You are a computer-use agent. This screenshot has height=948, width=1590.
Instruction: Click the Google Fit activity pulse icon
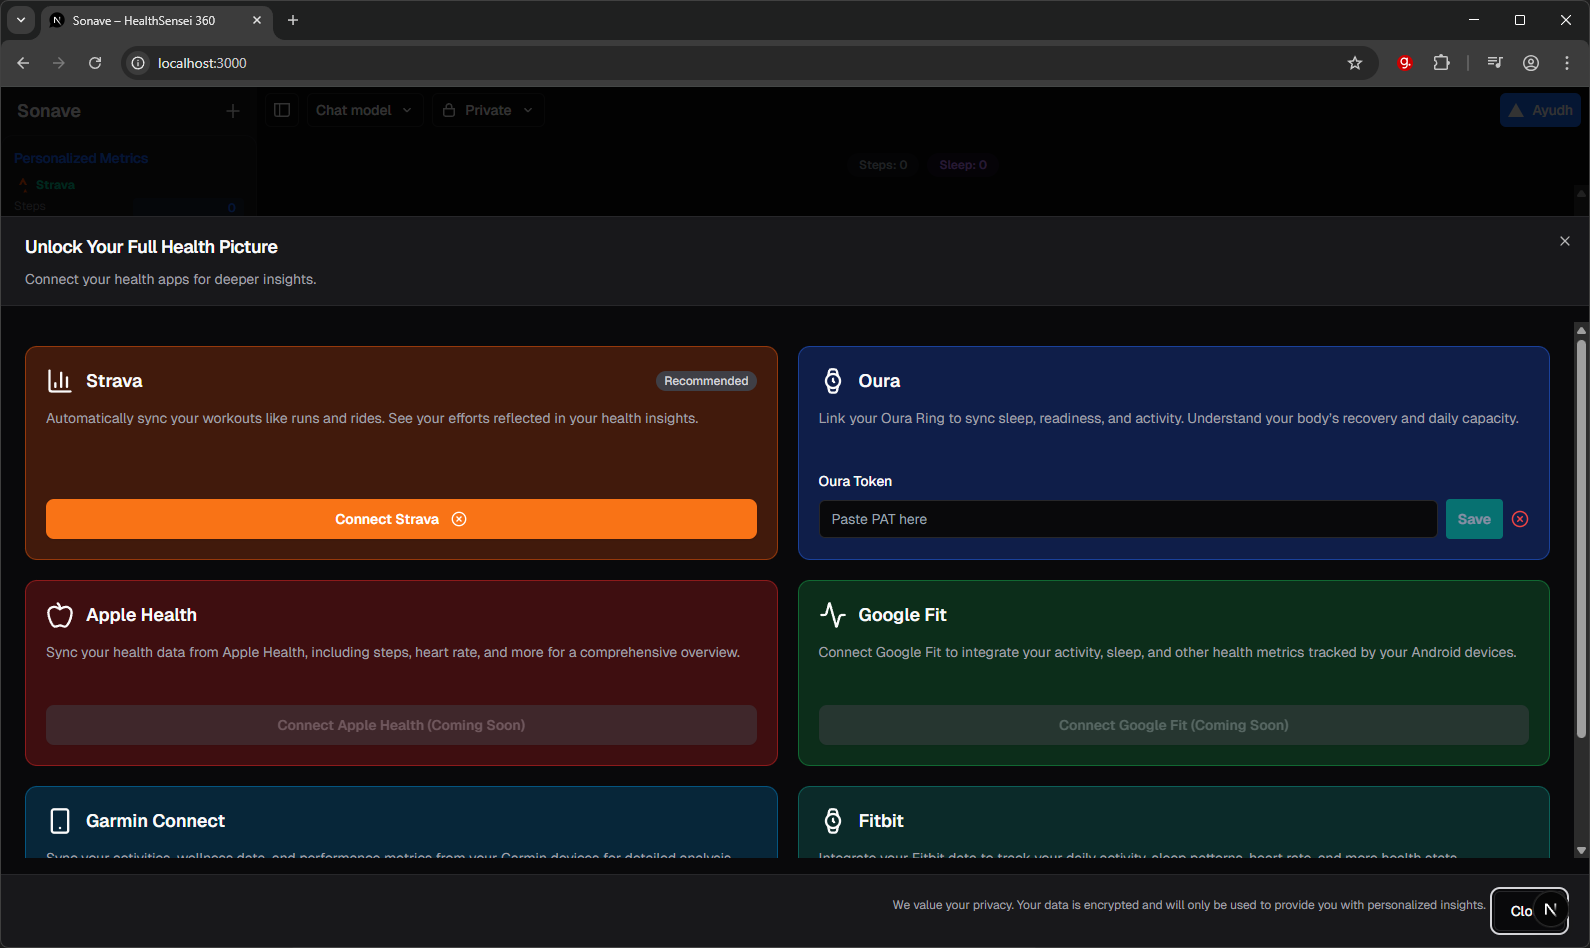click(x=832, y=615)
